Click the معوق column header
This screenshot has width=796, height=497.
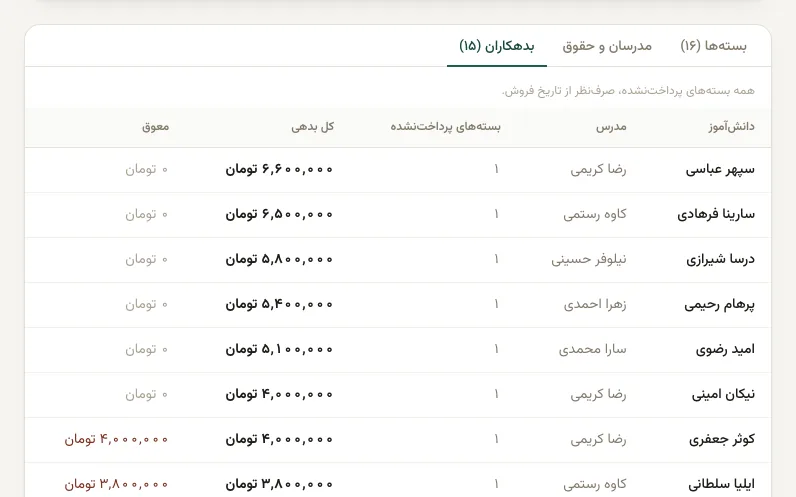point(155,127)
